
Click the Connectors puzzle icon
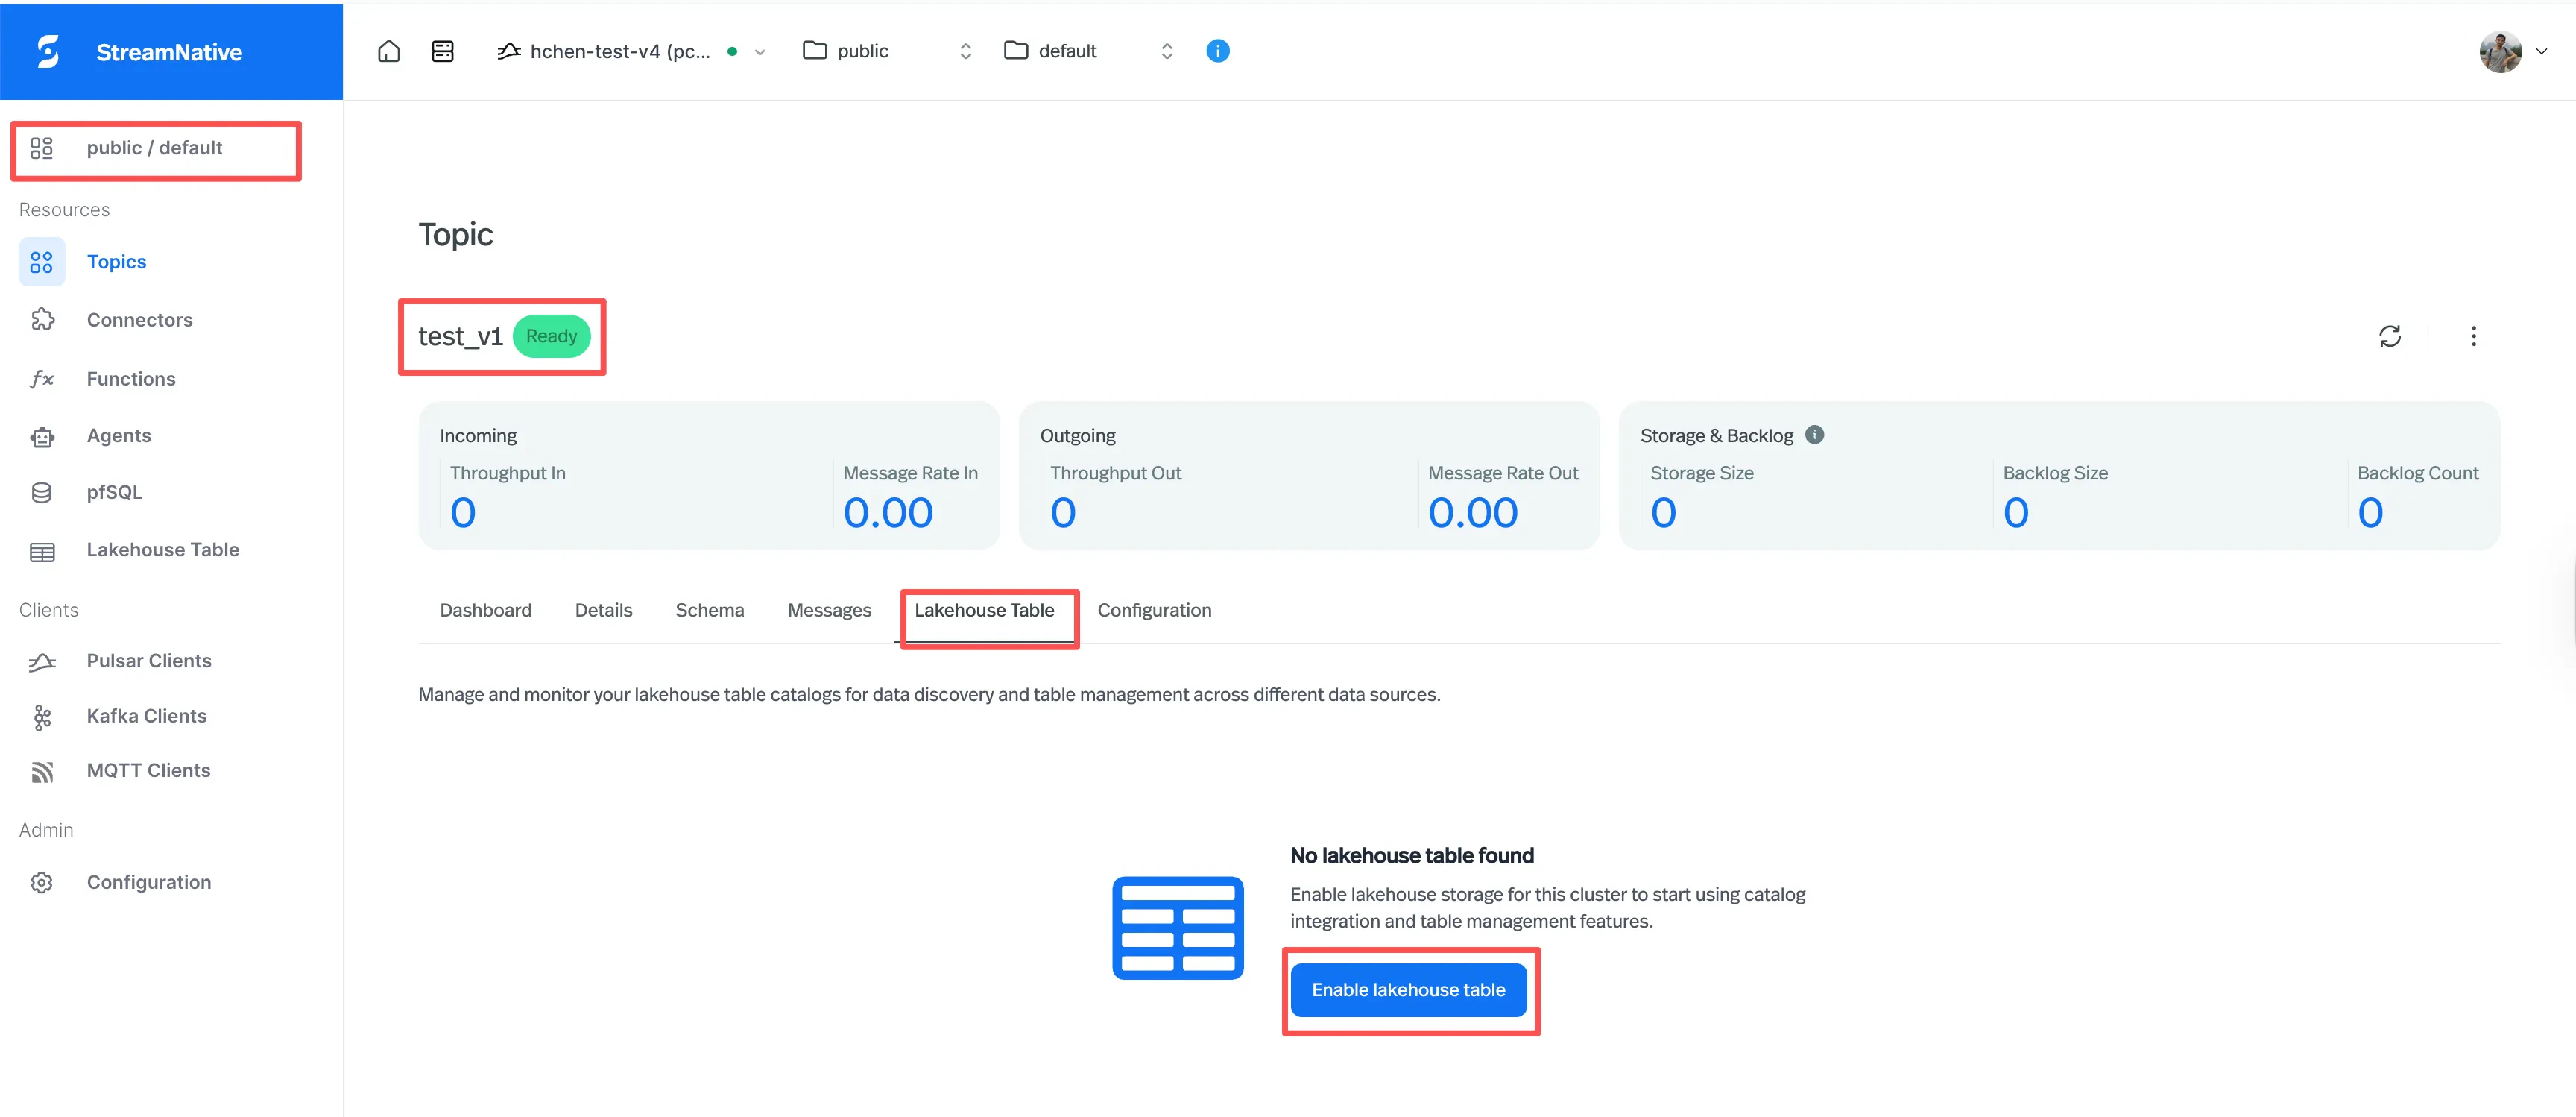point(42,320)
